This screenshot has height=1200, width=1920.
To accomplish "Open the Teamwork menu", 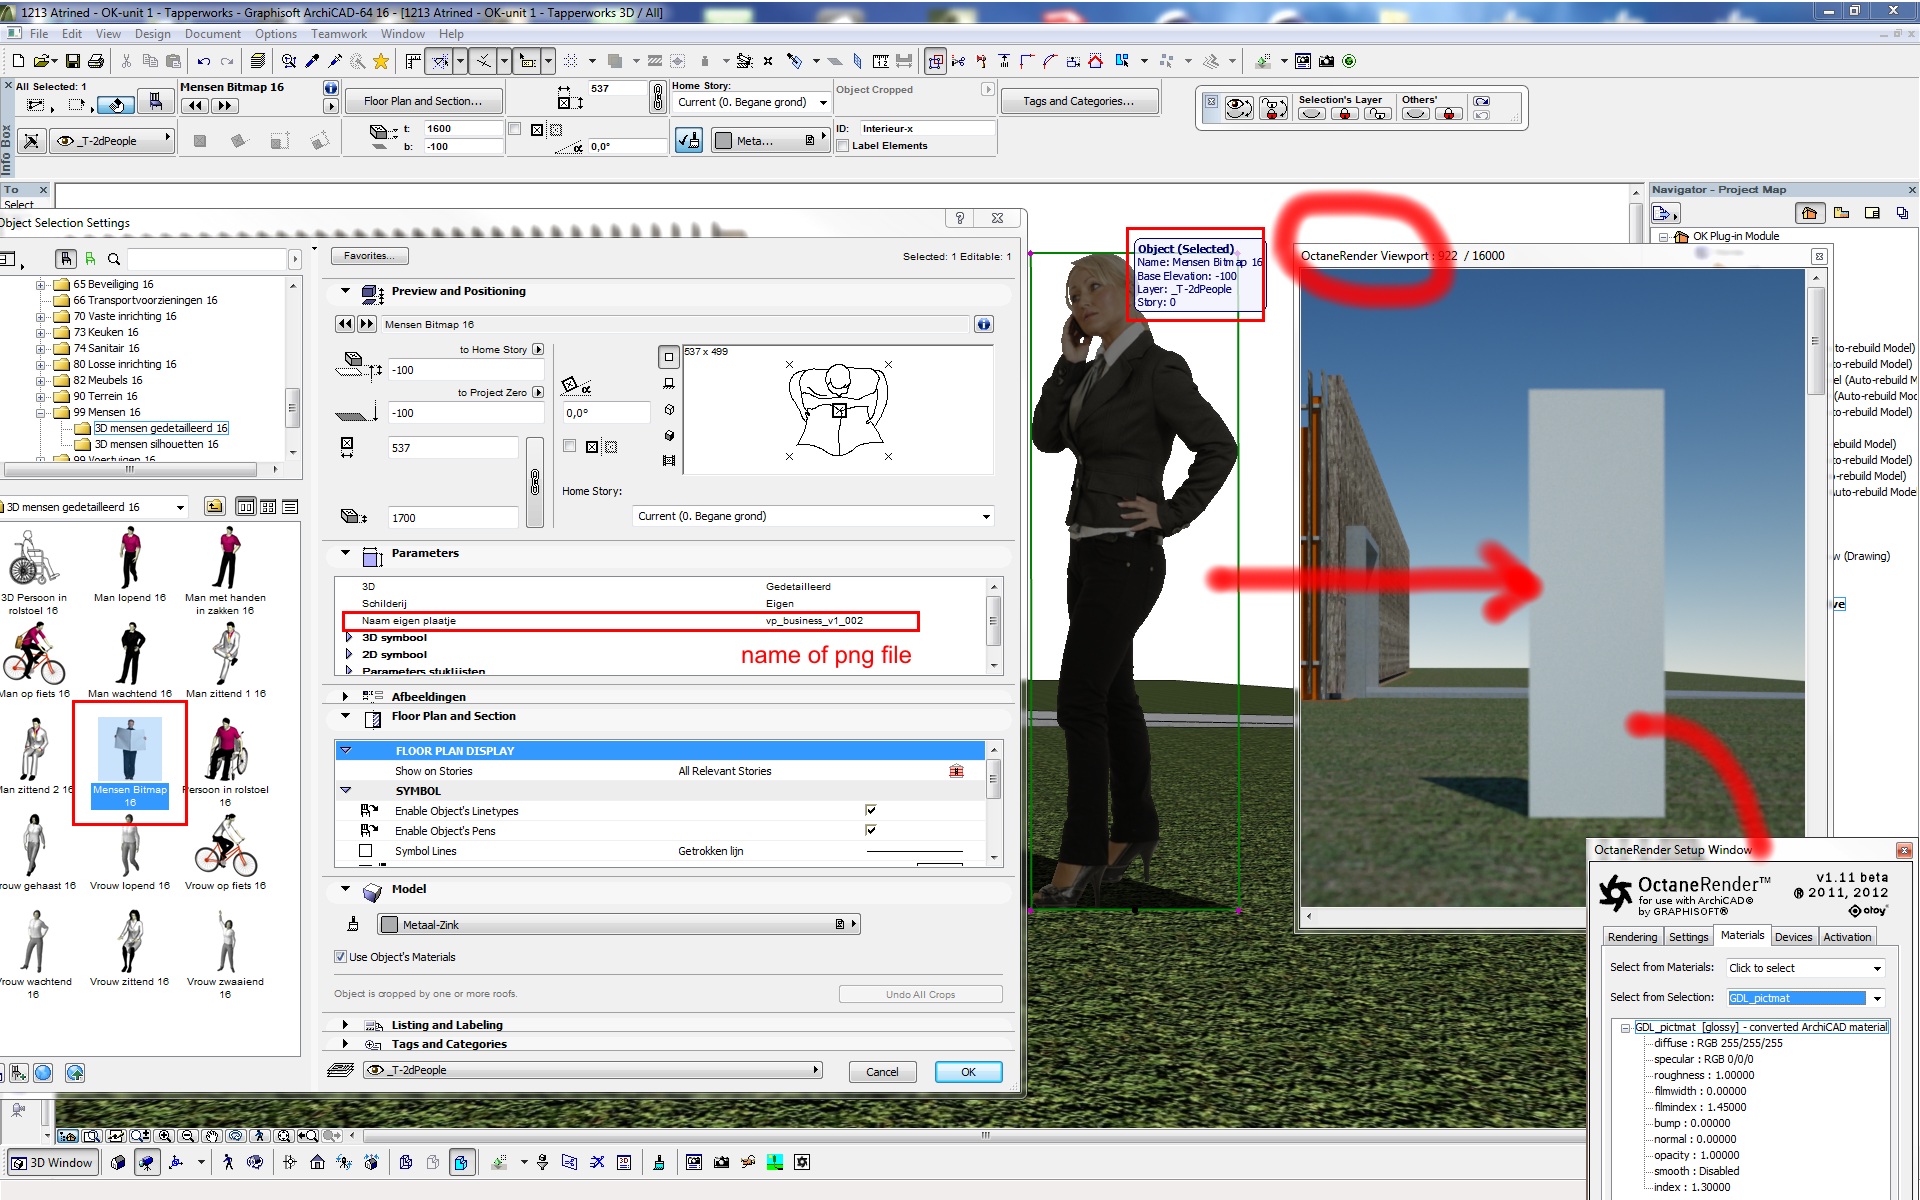I will (339, 33).
